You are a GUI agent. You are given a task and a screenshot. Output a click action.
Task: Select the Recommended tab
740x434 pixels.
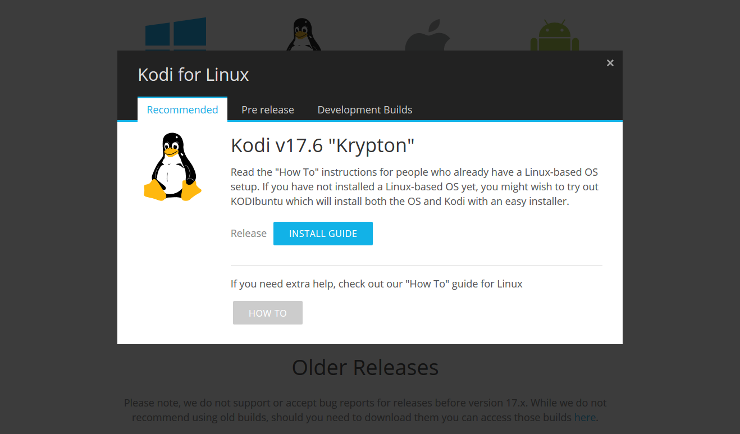182,109
